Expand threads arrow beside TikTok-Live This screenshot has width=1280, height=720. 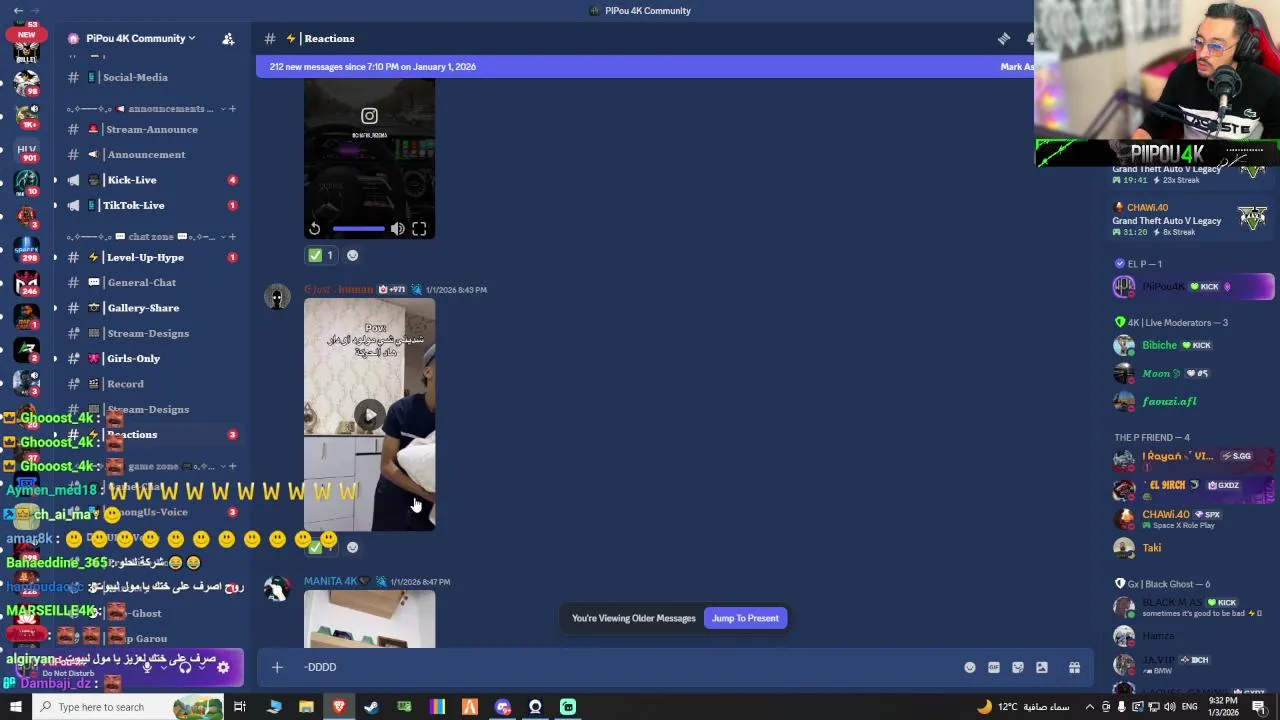55,205
